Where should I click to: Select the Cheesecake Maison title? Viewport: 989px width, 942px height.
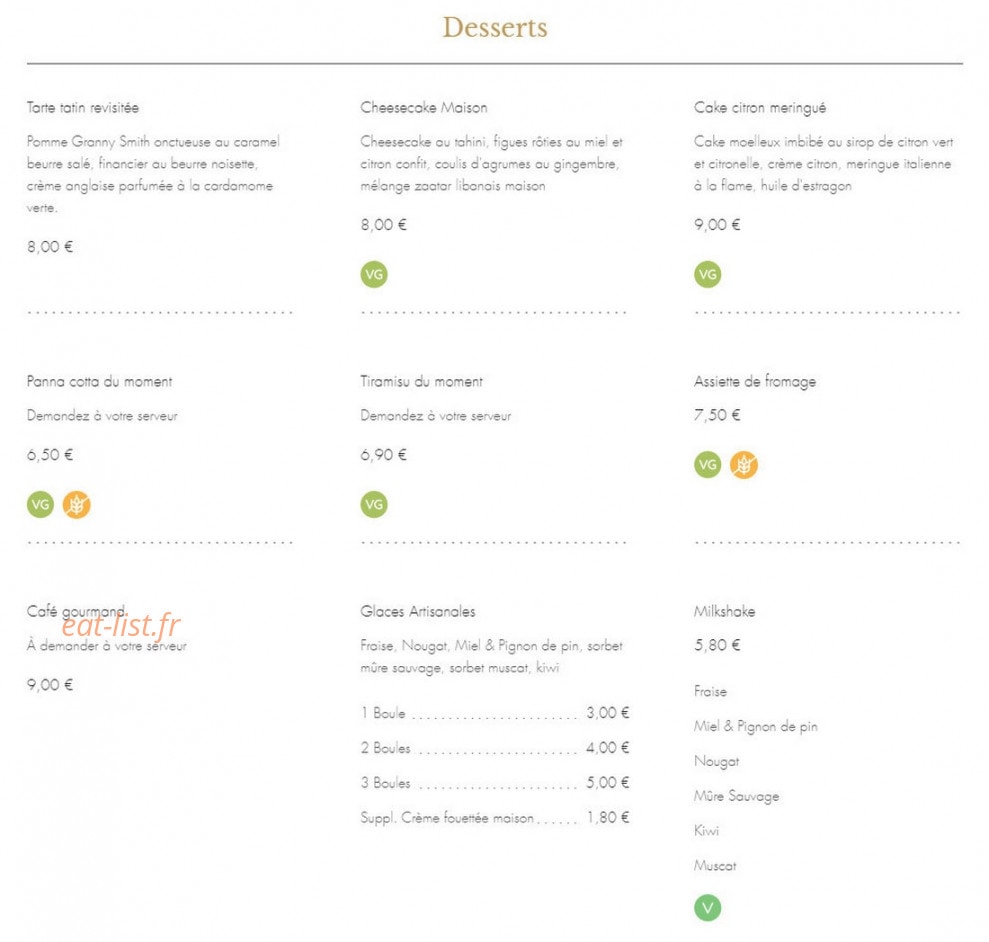click(424, 108)
